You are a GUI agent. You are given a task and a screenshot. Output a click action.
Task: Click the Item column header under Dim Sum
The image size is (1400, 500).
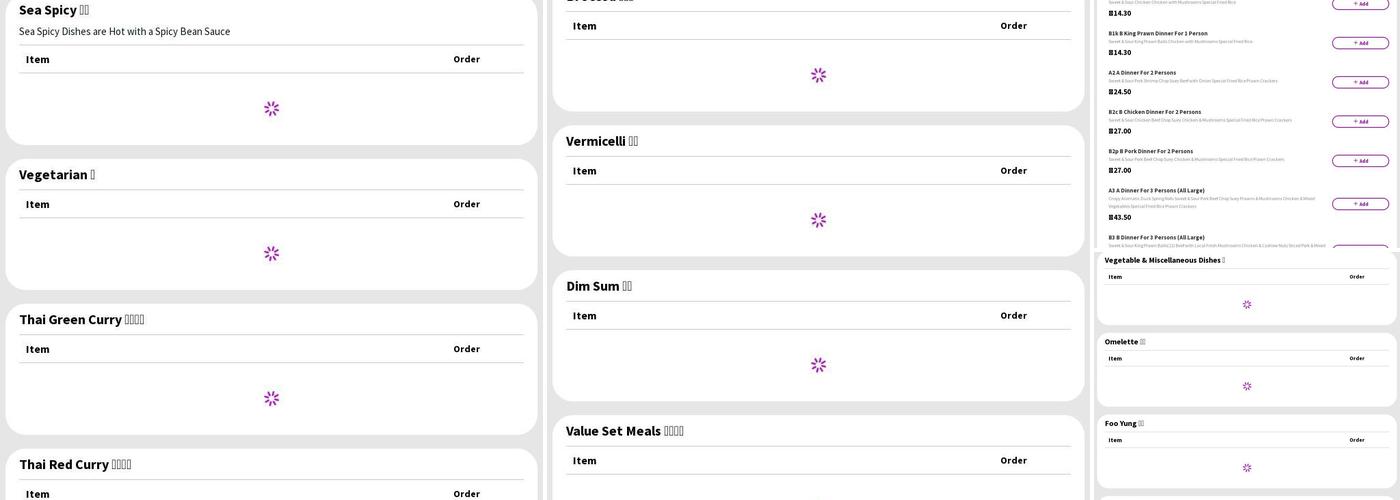(x=584, y=316)
